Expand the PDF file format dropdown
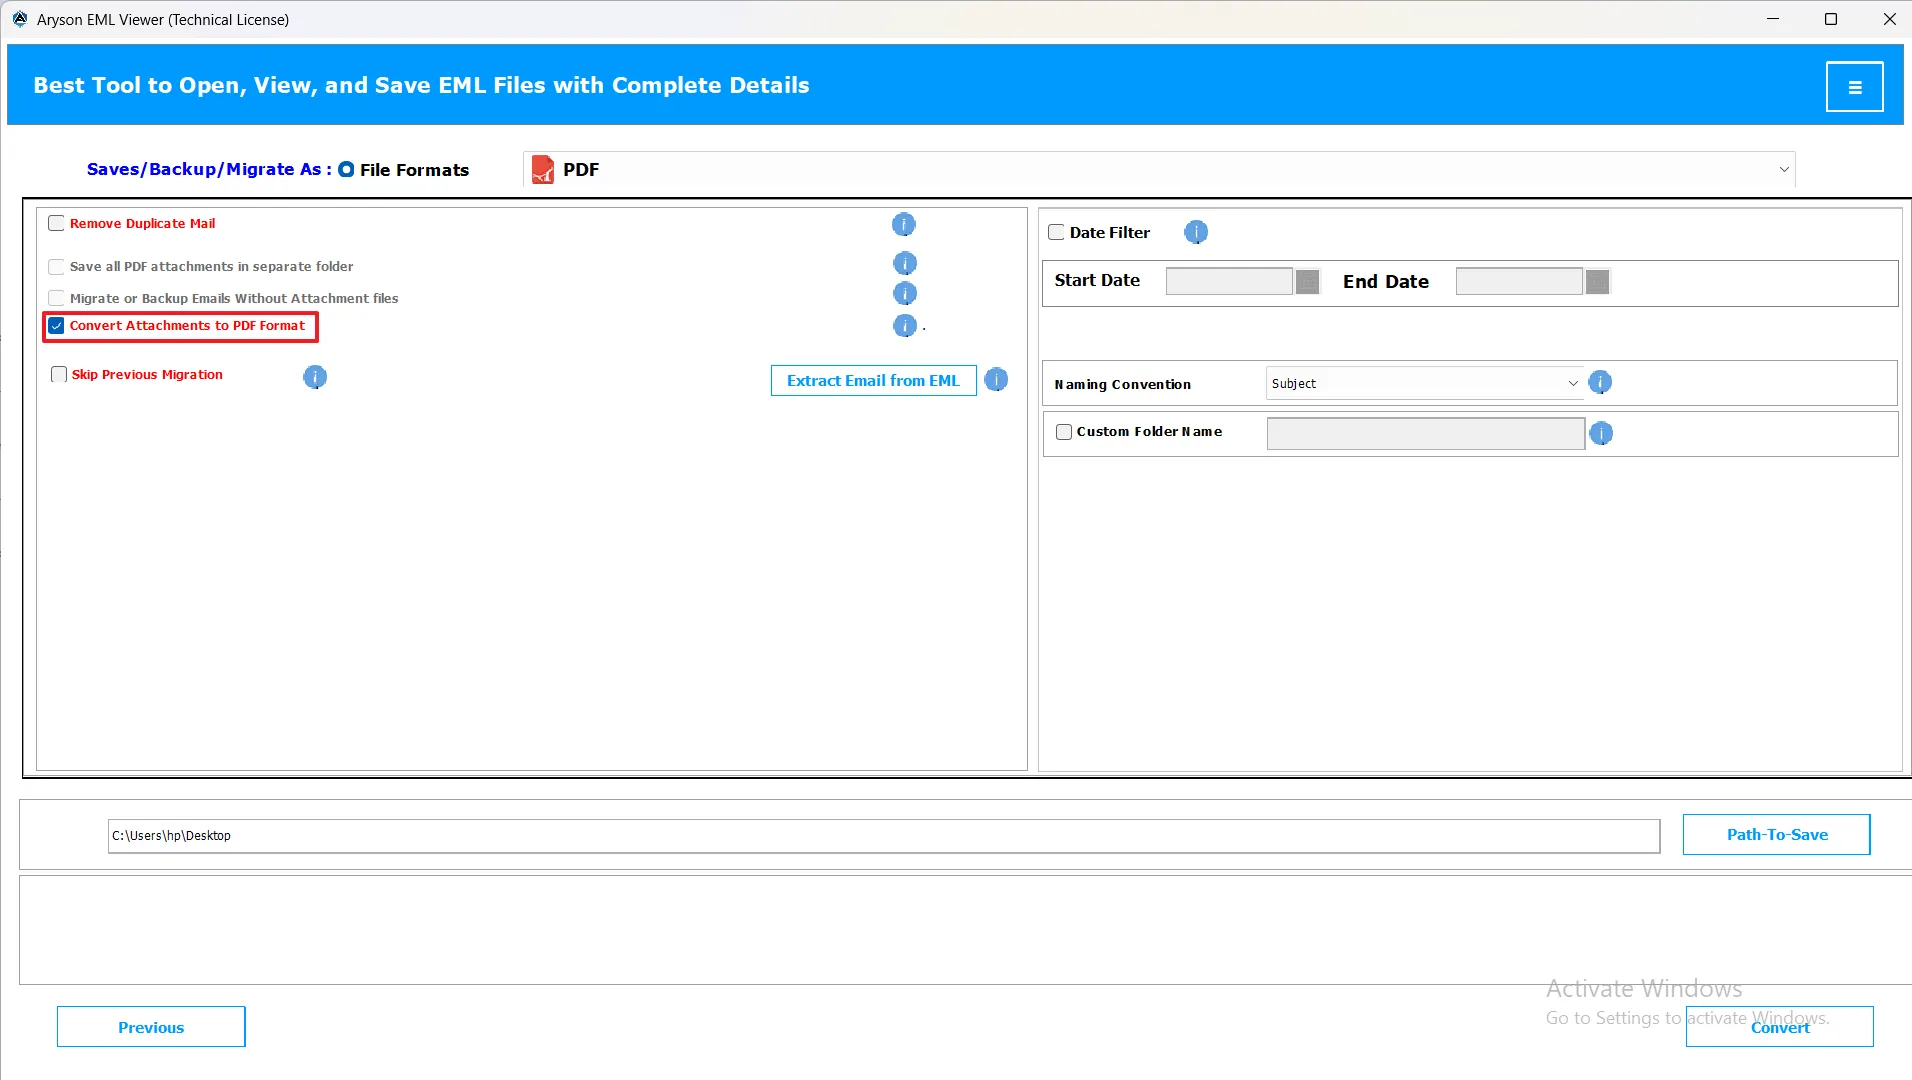Screen dimensions: 1912x1080 1783,170
